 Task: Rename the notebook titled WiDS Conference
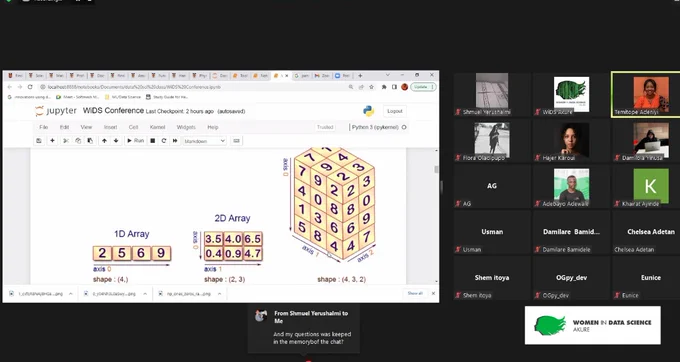pos(113,111)
